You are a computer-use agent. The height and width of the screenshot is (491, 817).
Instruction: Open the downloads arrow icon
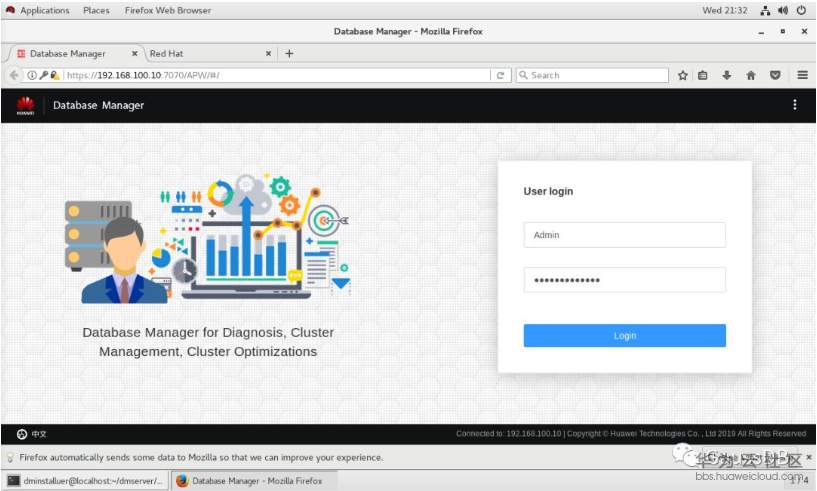point(726,75)
